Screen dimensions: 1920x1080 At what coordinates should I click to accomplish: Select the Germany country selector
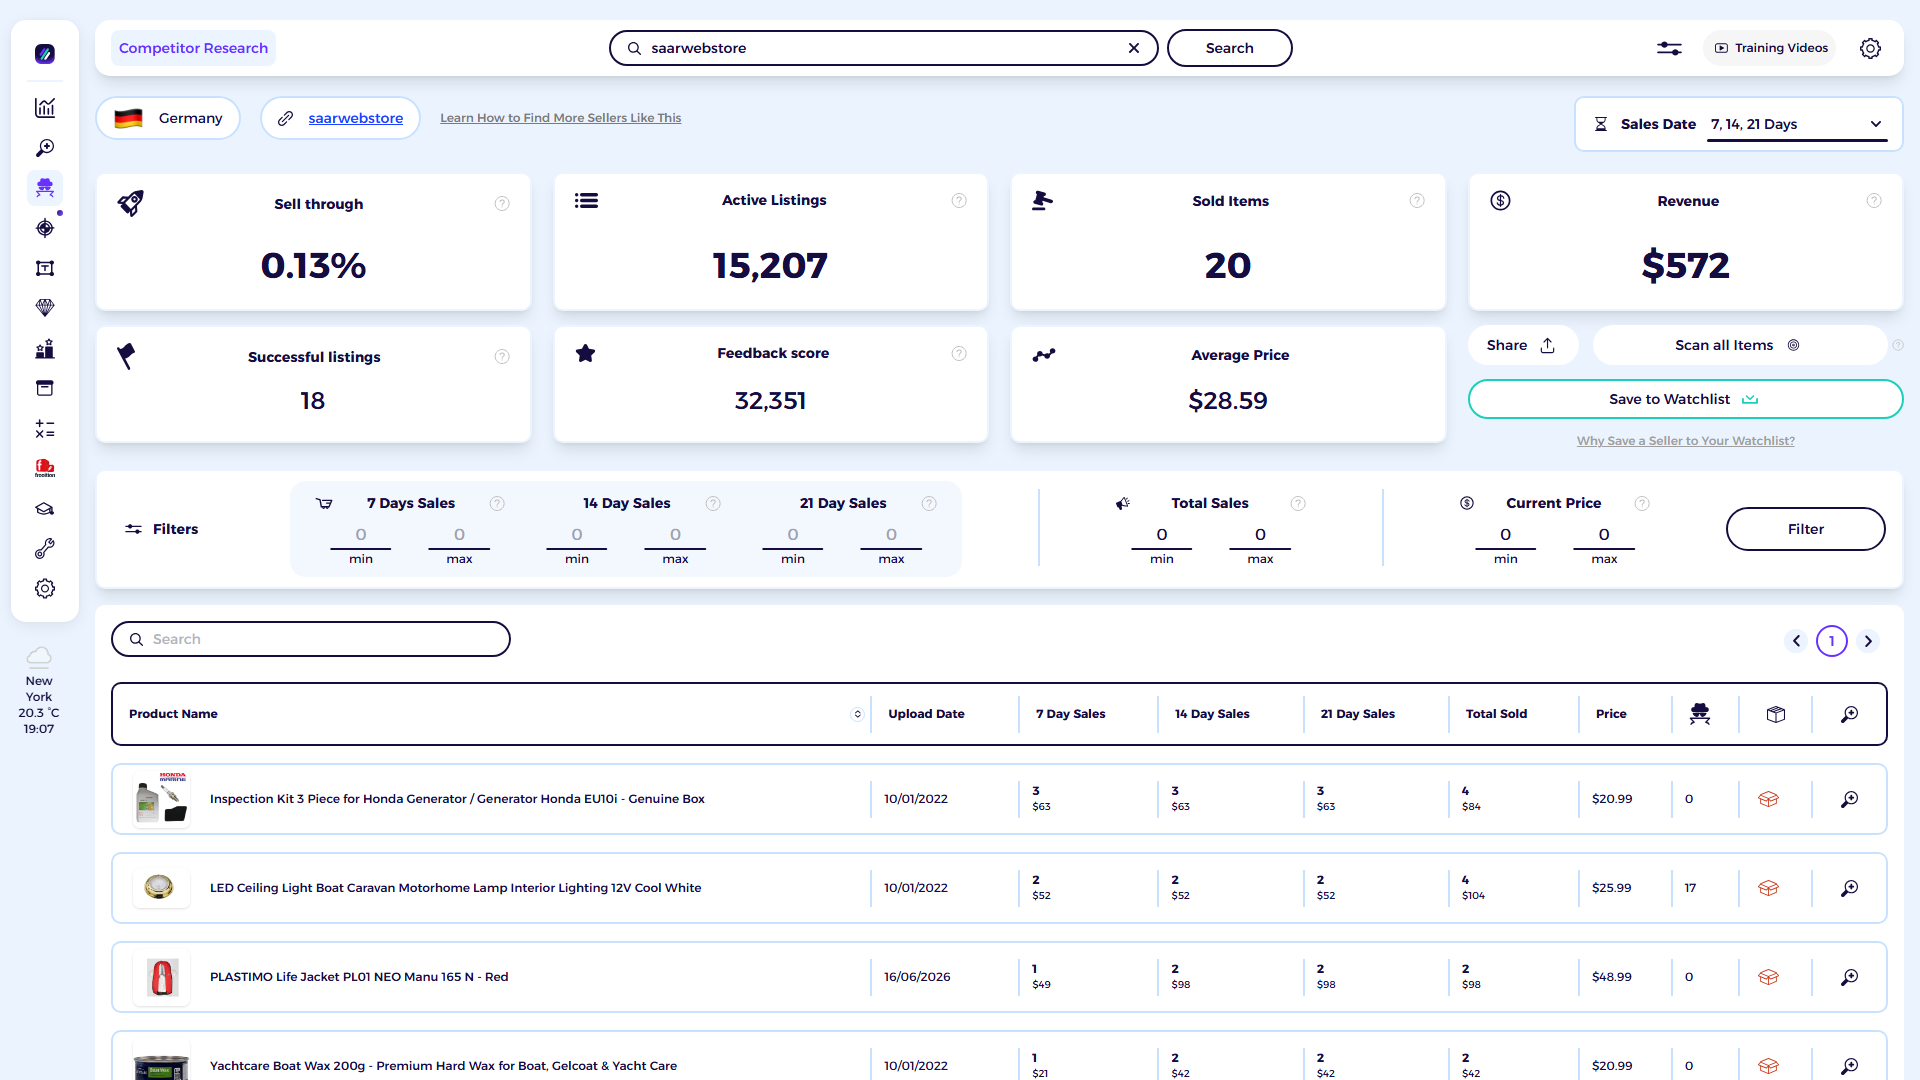coord(168,118)
